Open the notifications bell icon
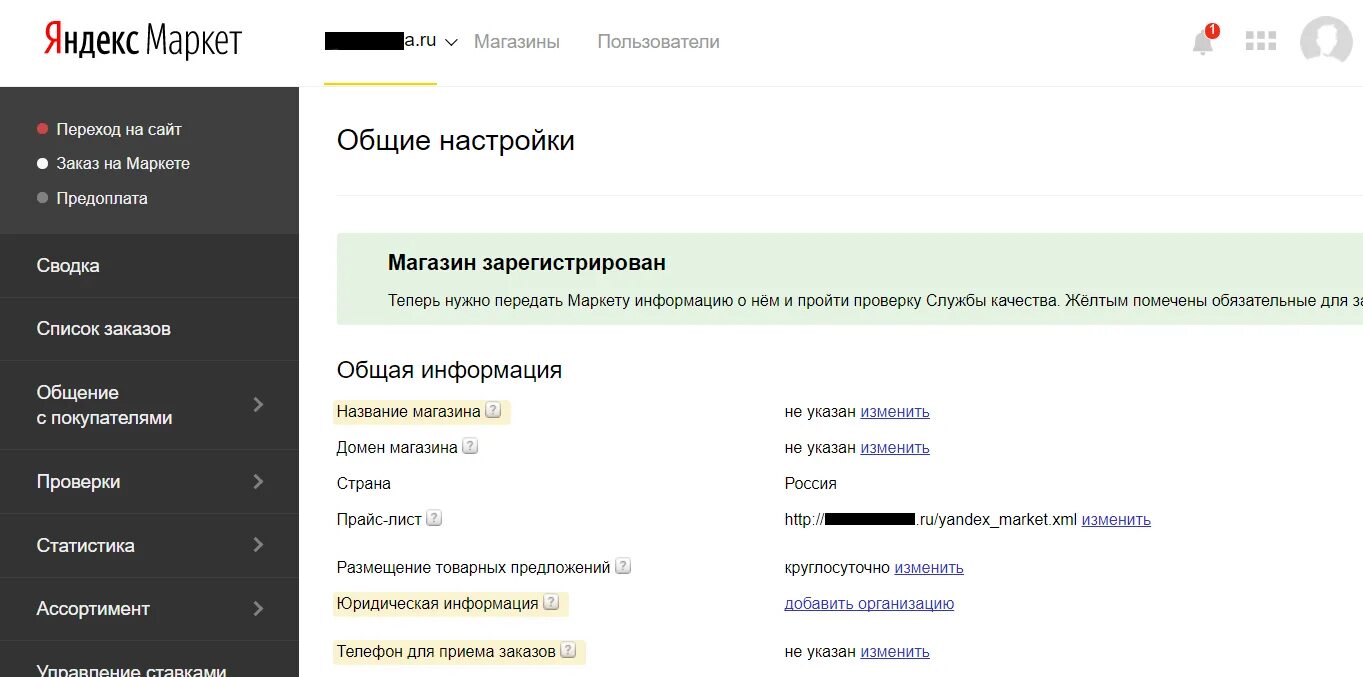1363x677 pixels. (1204, 42)
